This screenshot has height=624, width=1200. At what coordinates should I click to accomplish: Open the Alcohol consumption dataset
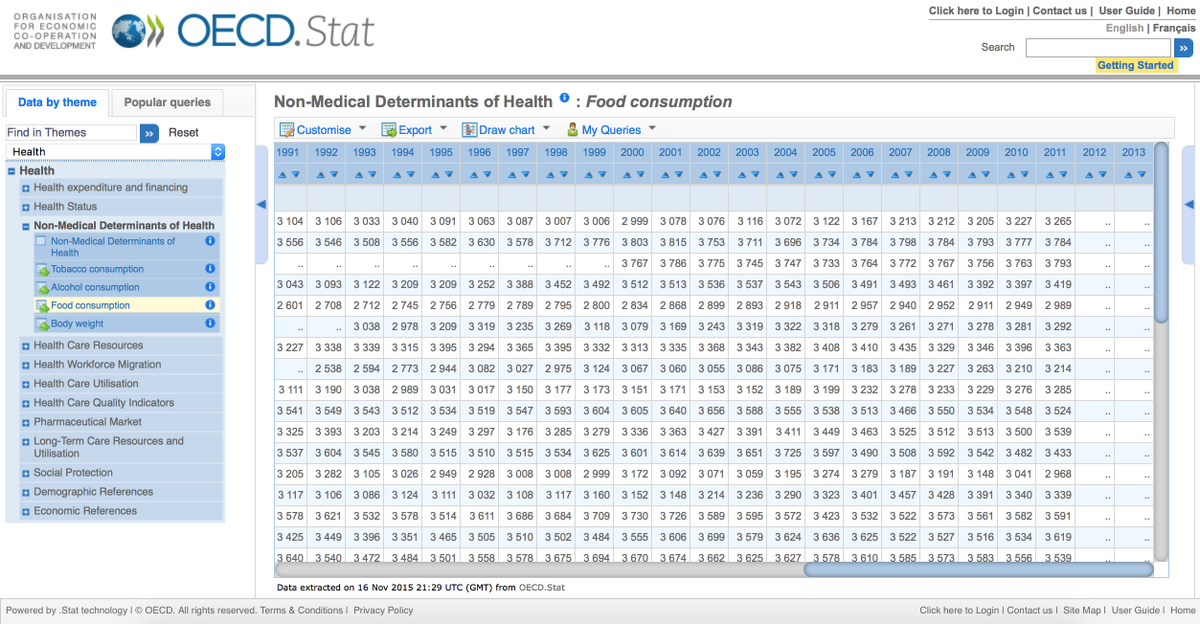click(95, 287)
